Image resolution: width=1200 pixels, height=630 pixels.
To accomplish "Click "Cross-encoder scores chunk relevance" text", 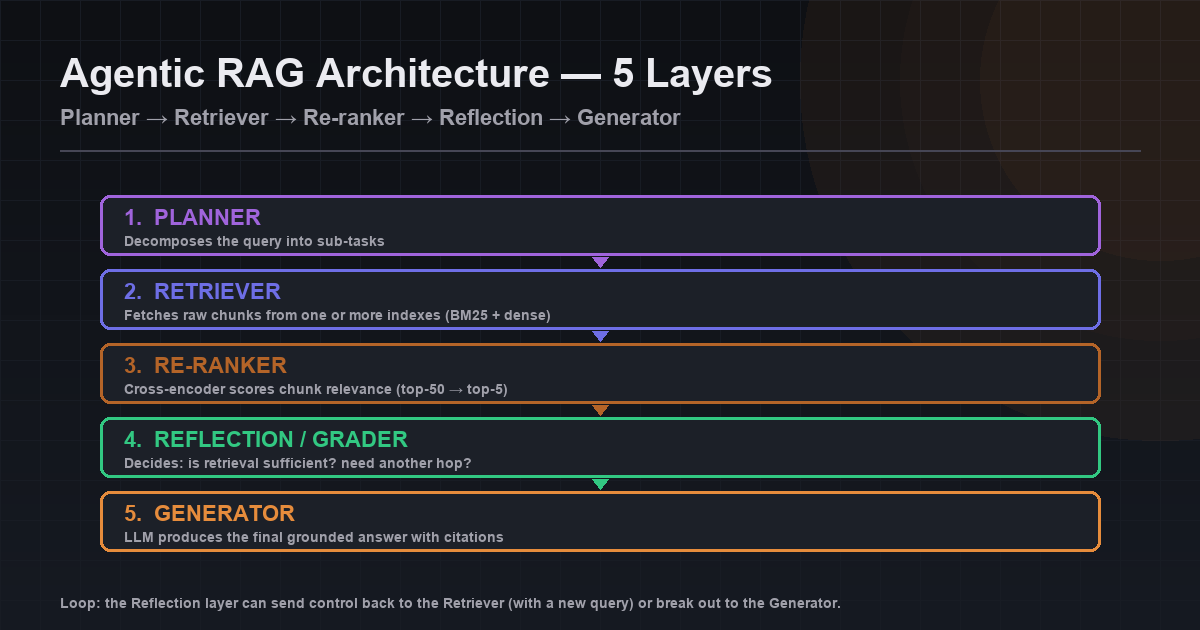I will pos(258,389).
